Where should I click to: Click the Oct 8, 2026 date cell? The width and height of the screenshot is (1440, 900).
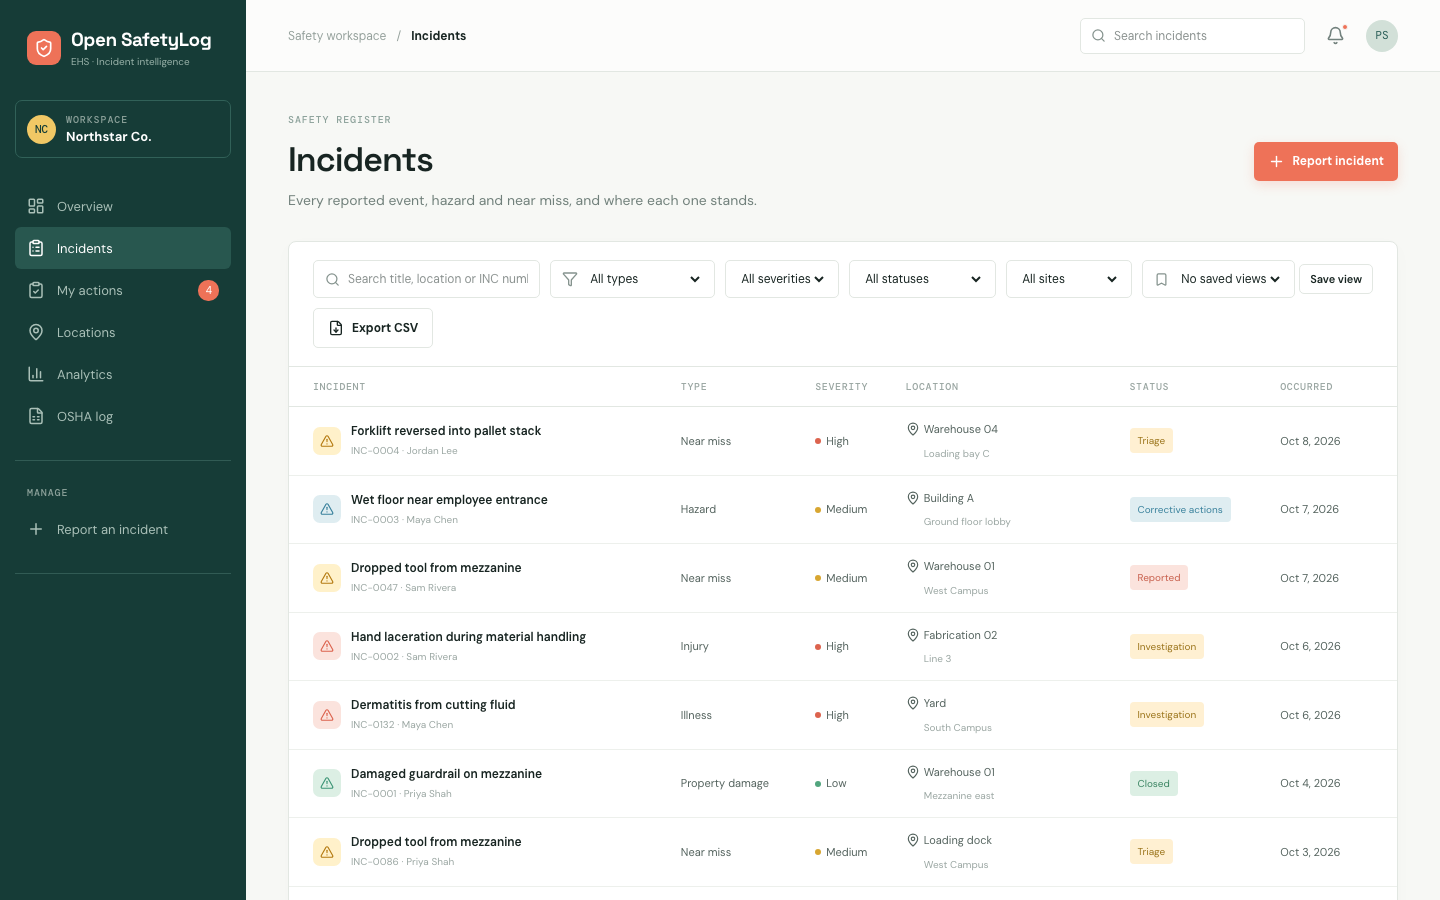(1310, 441)
